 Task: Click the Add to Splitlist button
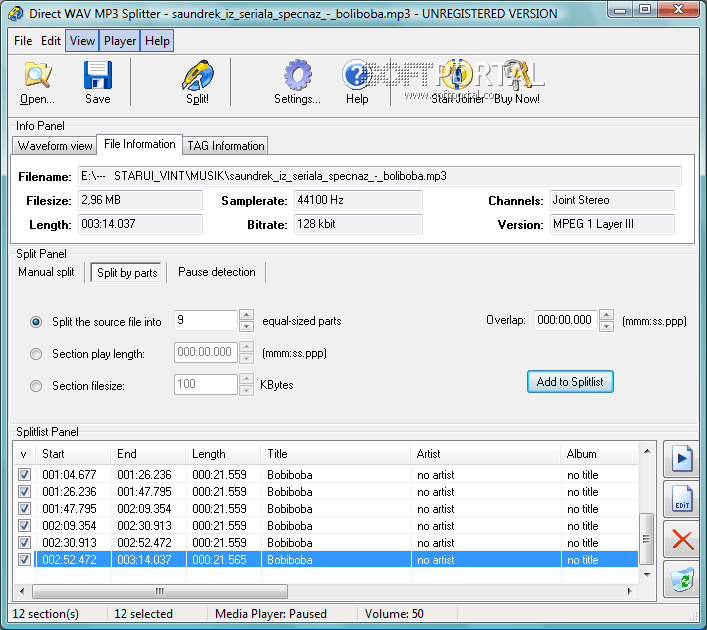pyautogui.click(x=570, y=382)
